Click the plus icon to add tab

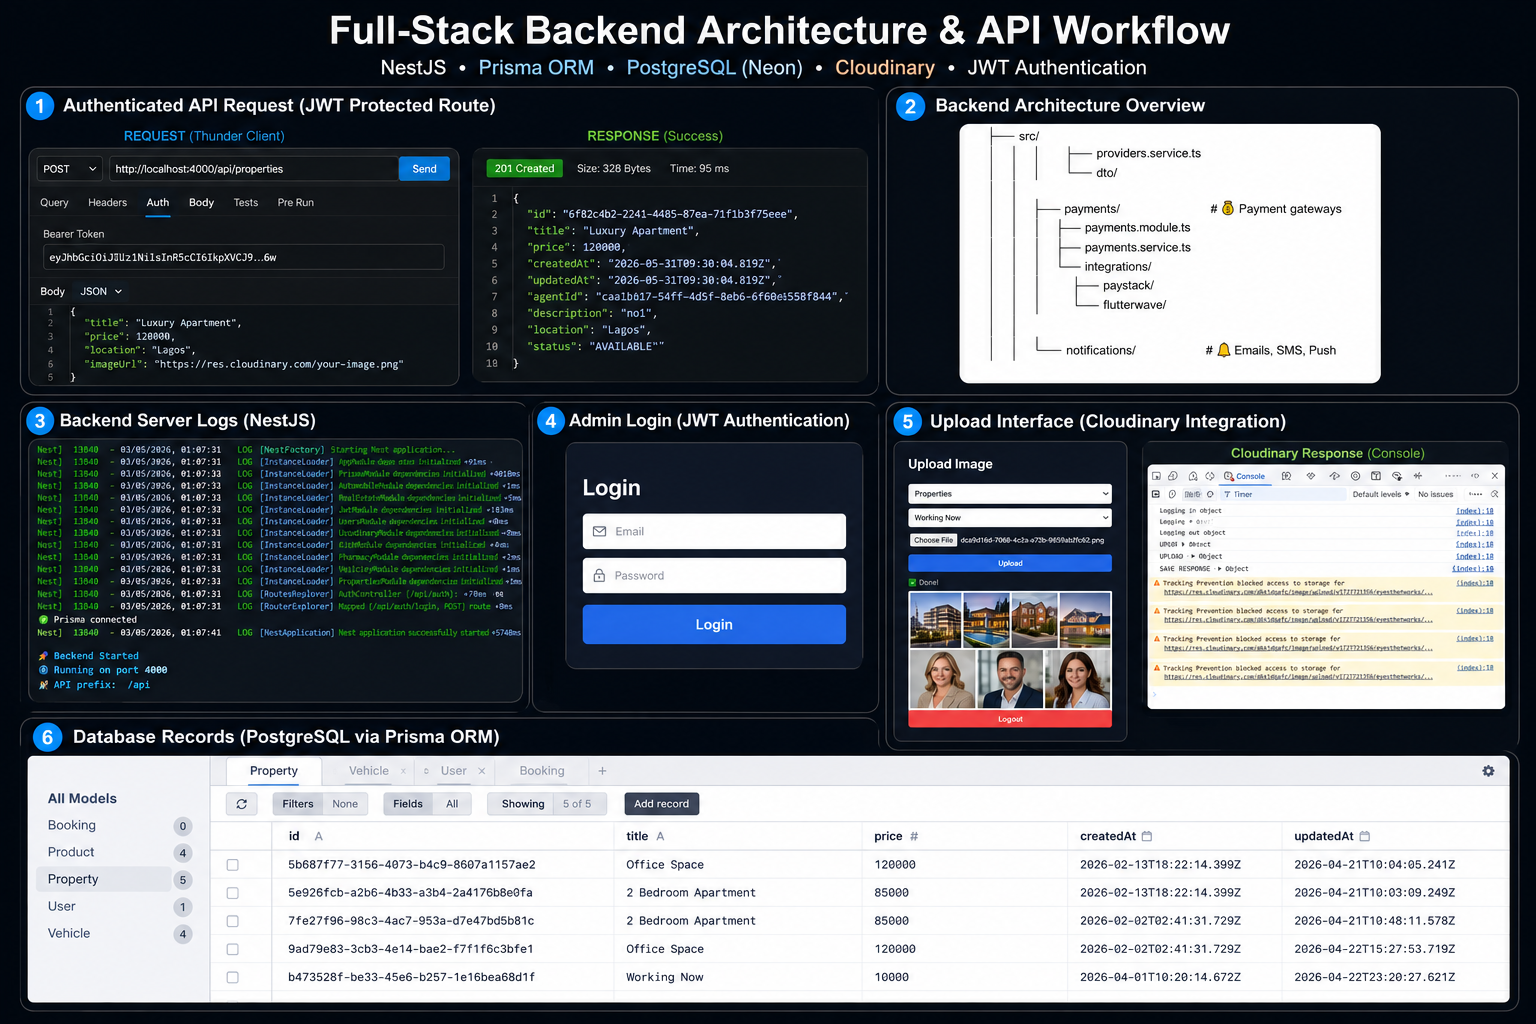pos(602,771)
